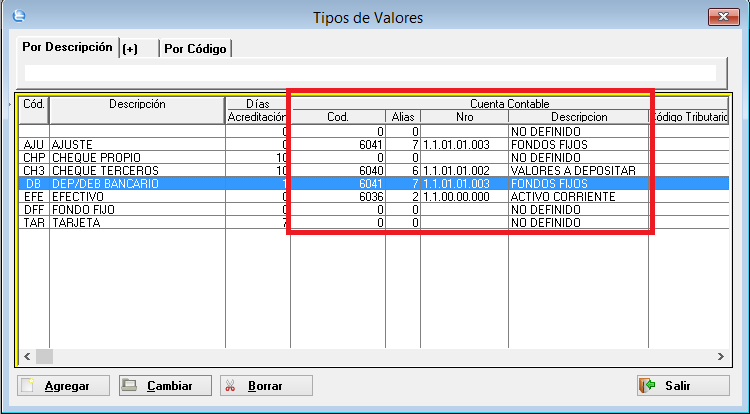This screenshot has height=414, width=750.
Task: Select the CHEQUE TERCEROS row
Action: tap(134, 171)
